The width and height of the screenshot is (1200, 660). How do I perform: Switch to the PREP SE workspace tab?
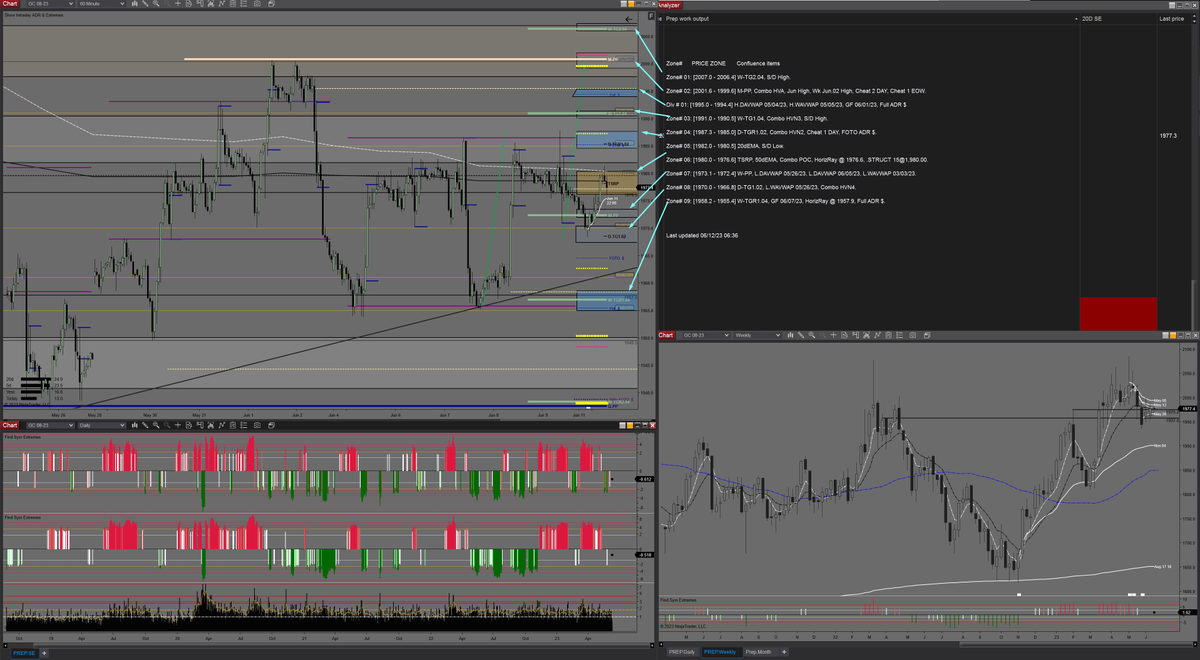tap(23, 652)
